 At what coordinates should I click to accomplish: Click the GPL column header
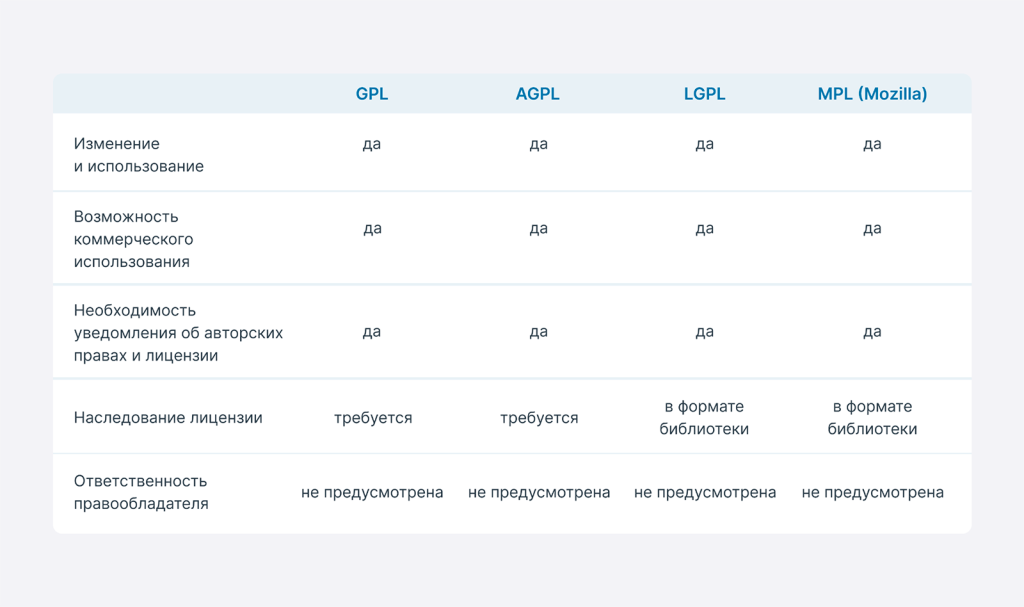(x=372, y=94)
